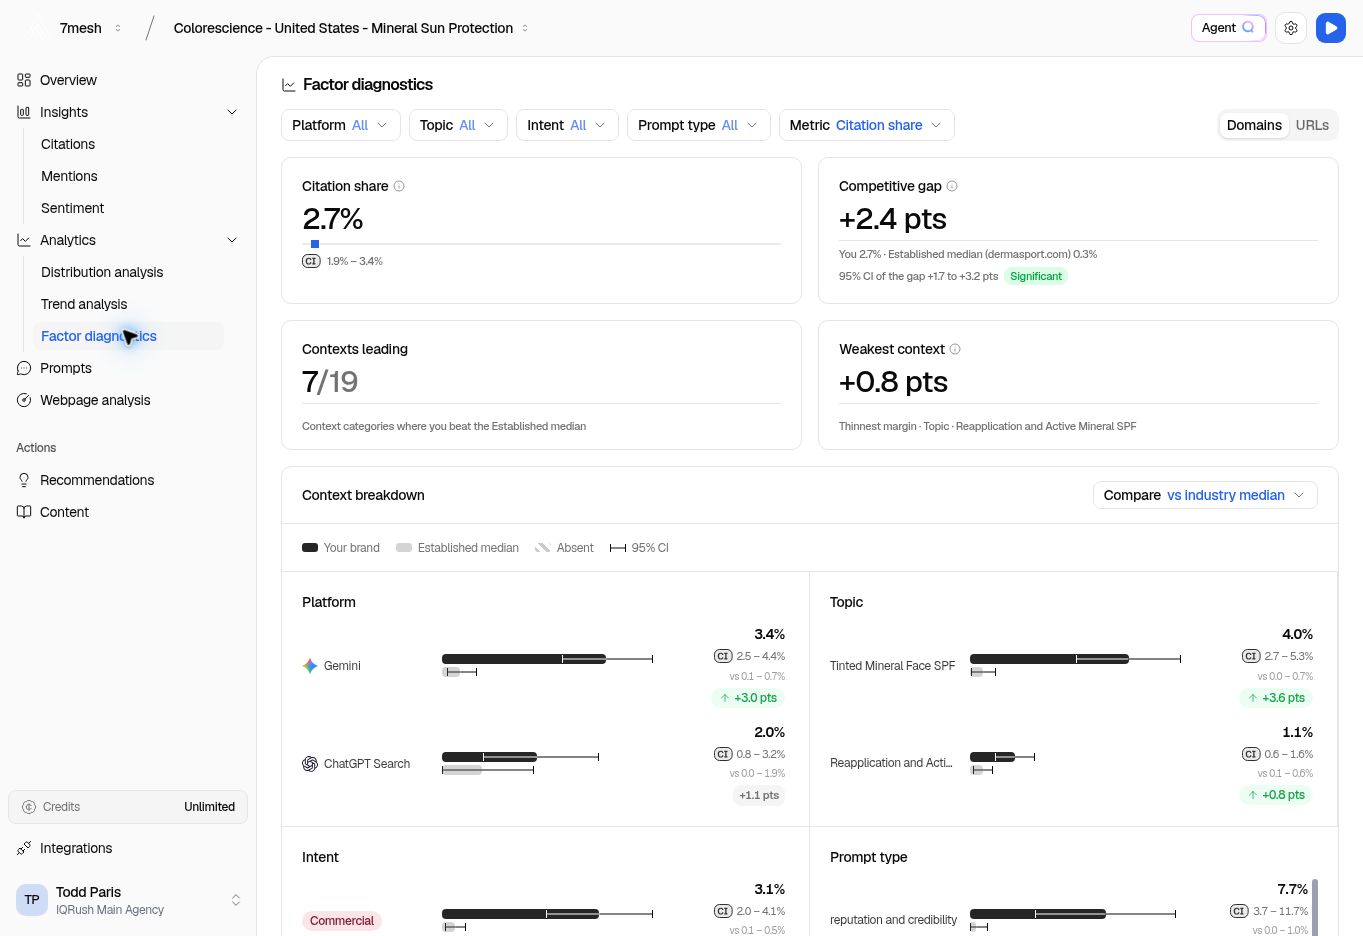Go to Mentions in sidebar
The width and height of the screenshot is (1363, 936).
pos(69,176)
